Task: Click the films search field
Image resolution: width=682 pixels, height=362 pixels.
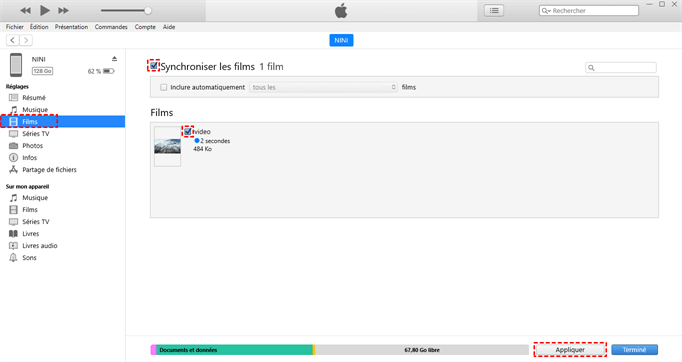Action: pos(621,67)
